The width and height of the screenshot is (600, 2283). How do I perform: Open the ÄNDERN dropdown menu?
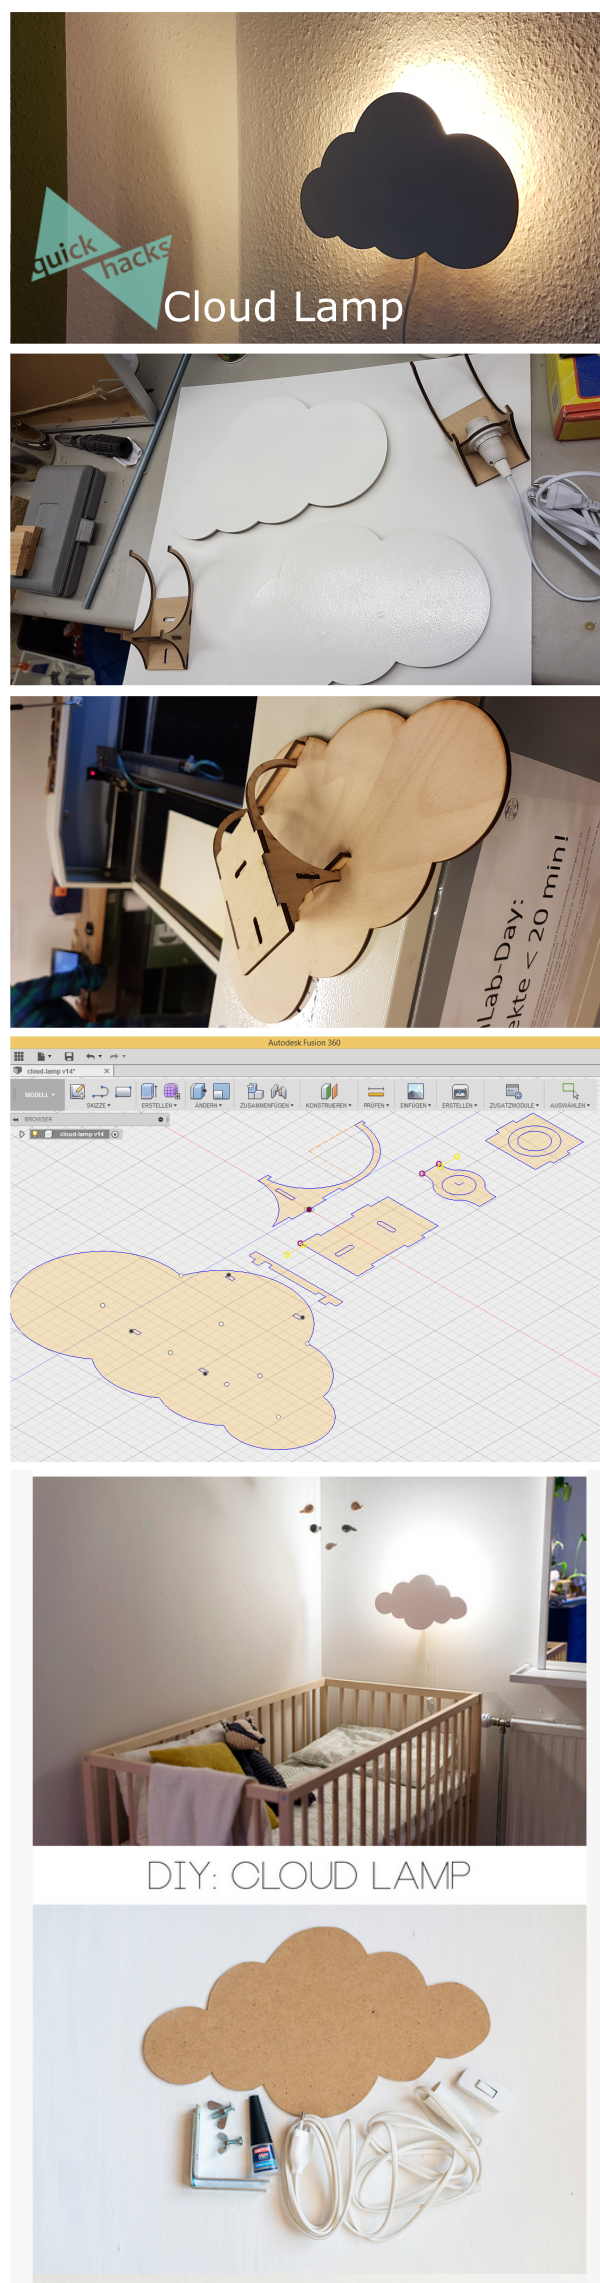point(208,1105)
